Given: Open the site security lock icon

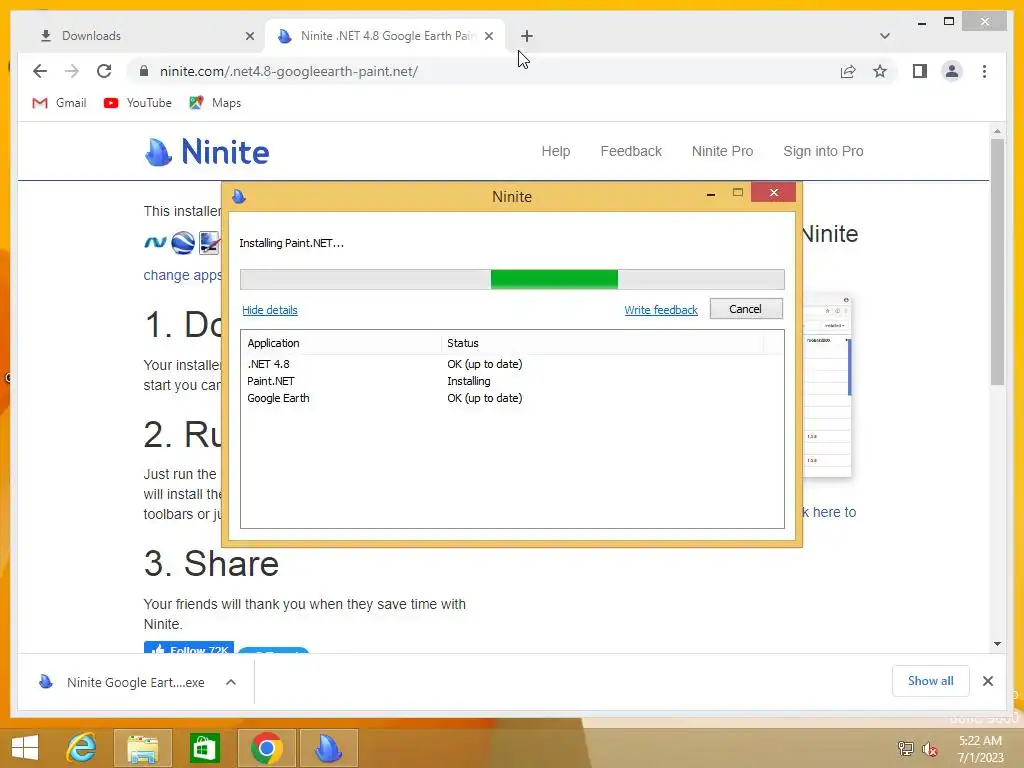Looking at the screenshot, I should [144, 71].
